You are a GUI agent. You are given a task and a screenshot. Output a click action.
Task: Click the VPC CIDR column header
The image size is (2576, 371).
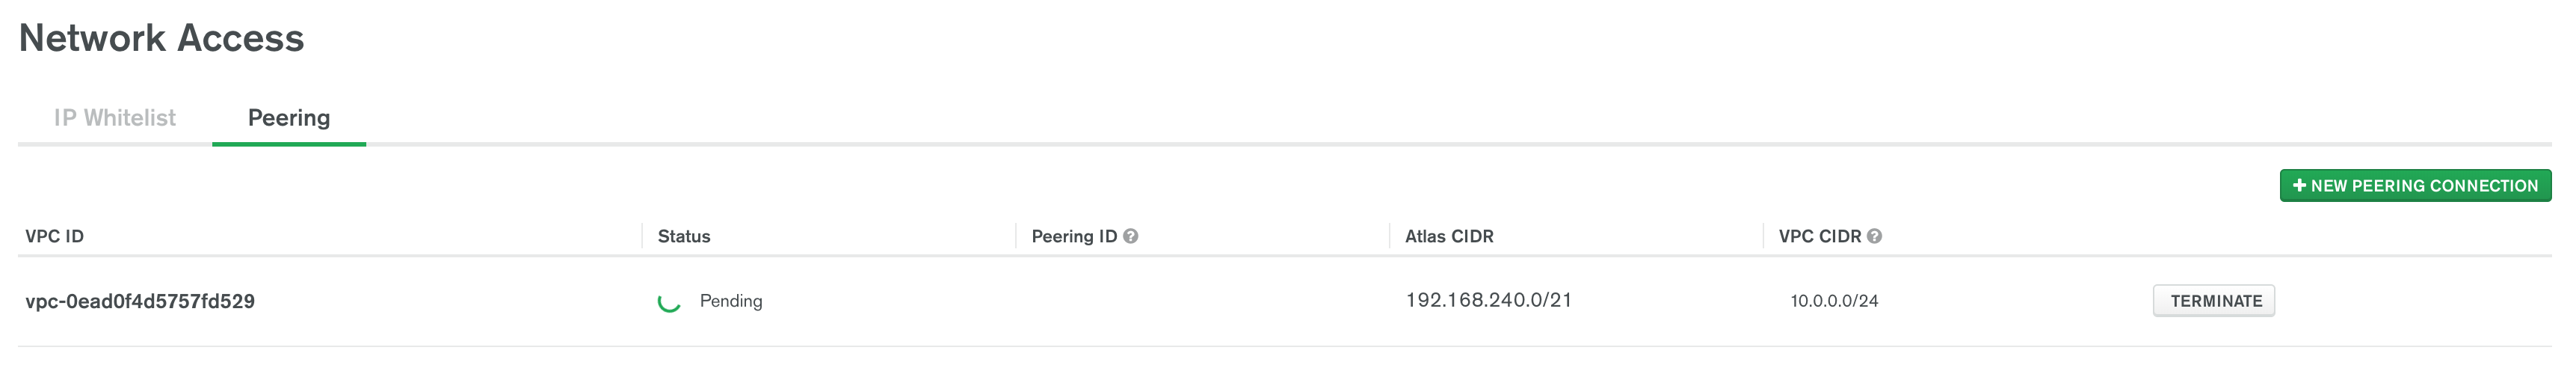coord(1820,236)
